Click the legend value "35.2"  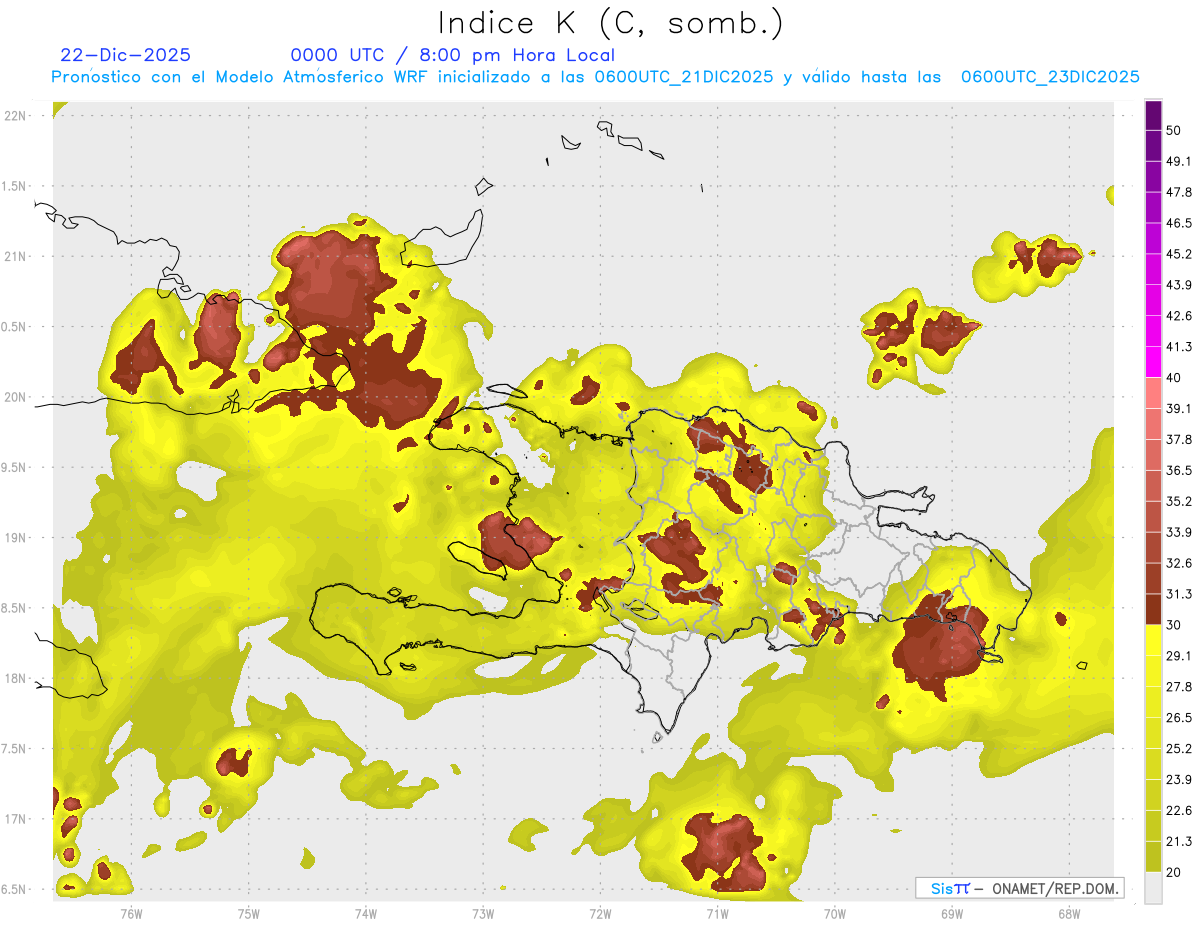click(1178, 501)
